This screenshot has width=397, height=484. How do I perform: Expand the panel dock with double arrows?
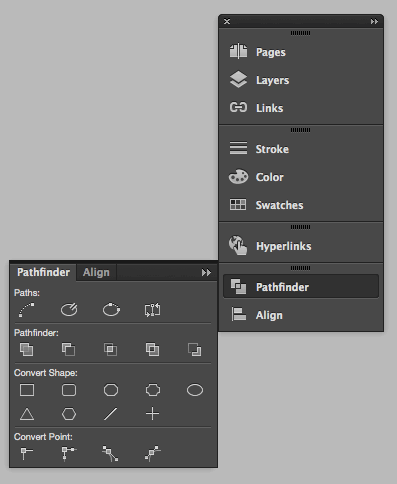tap(374, 22)
